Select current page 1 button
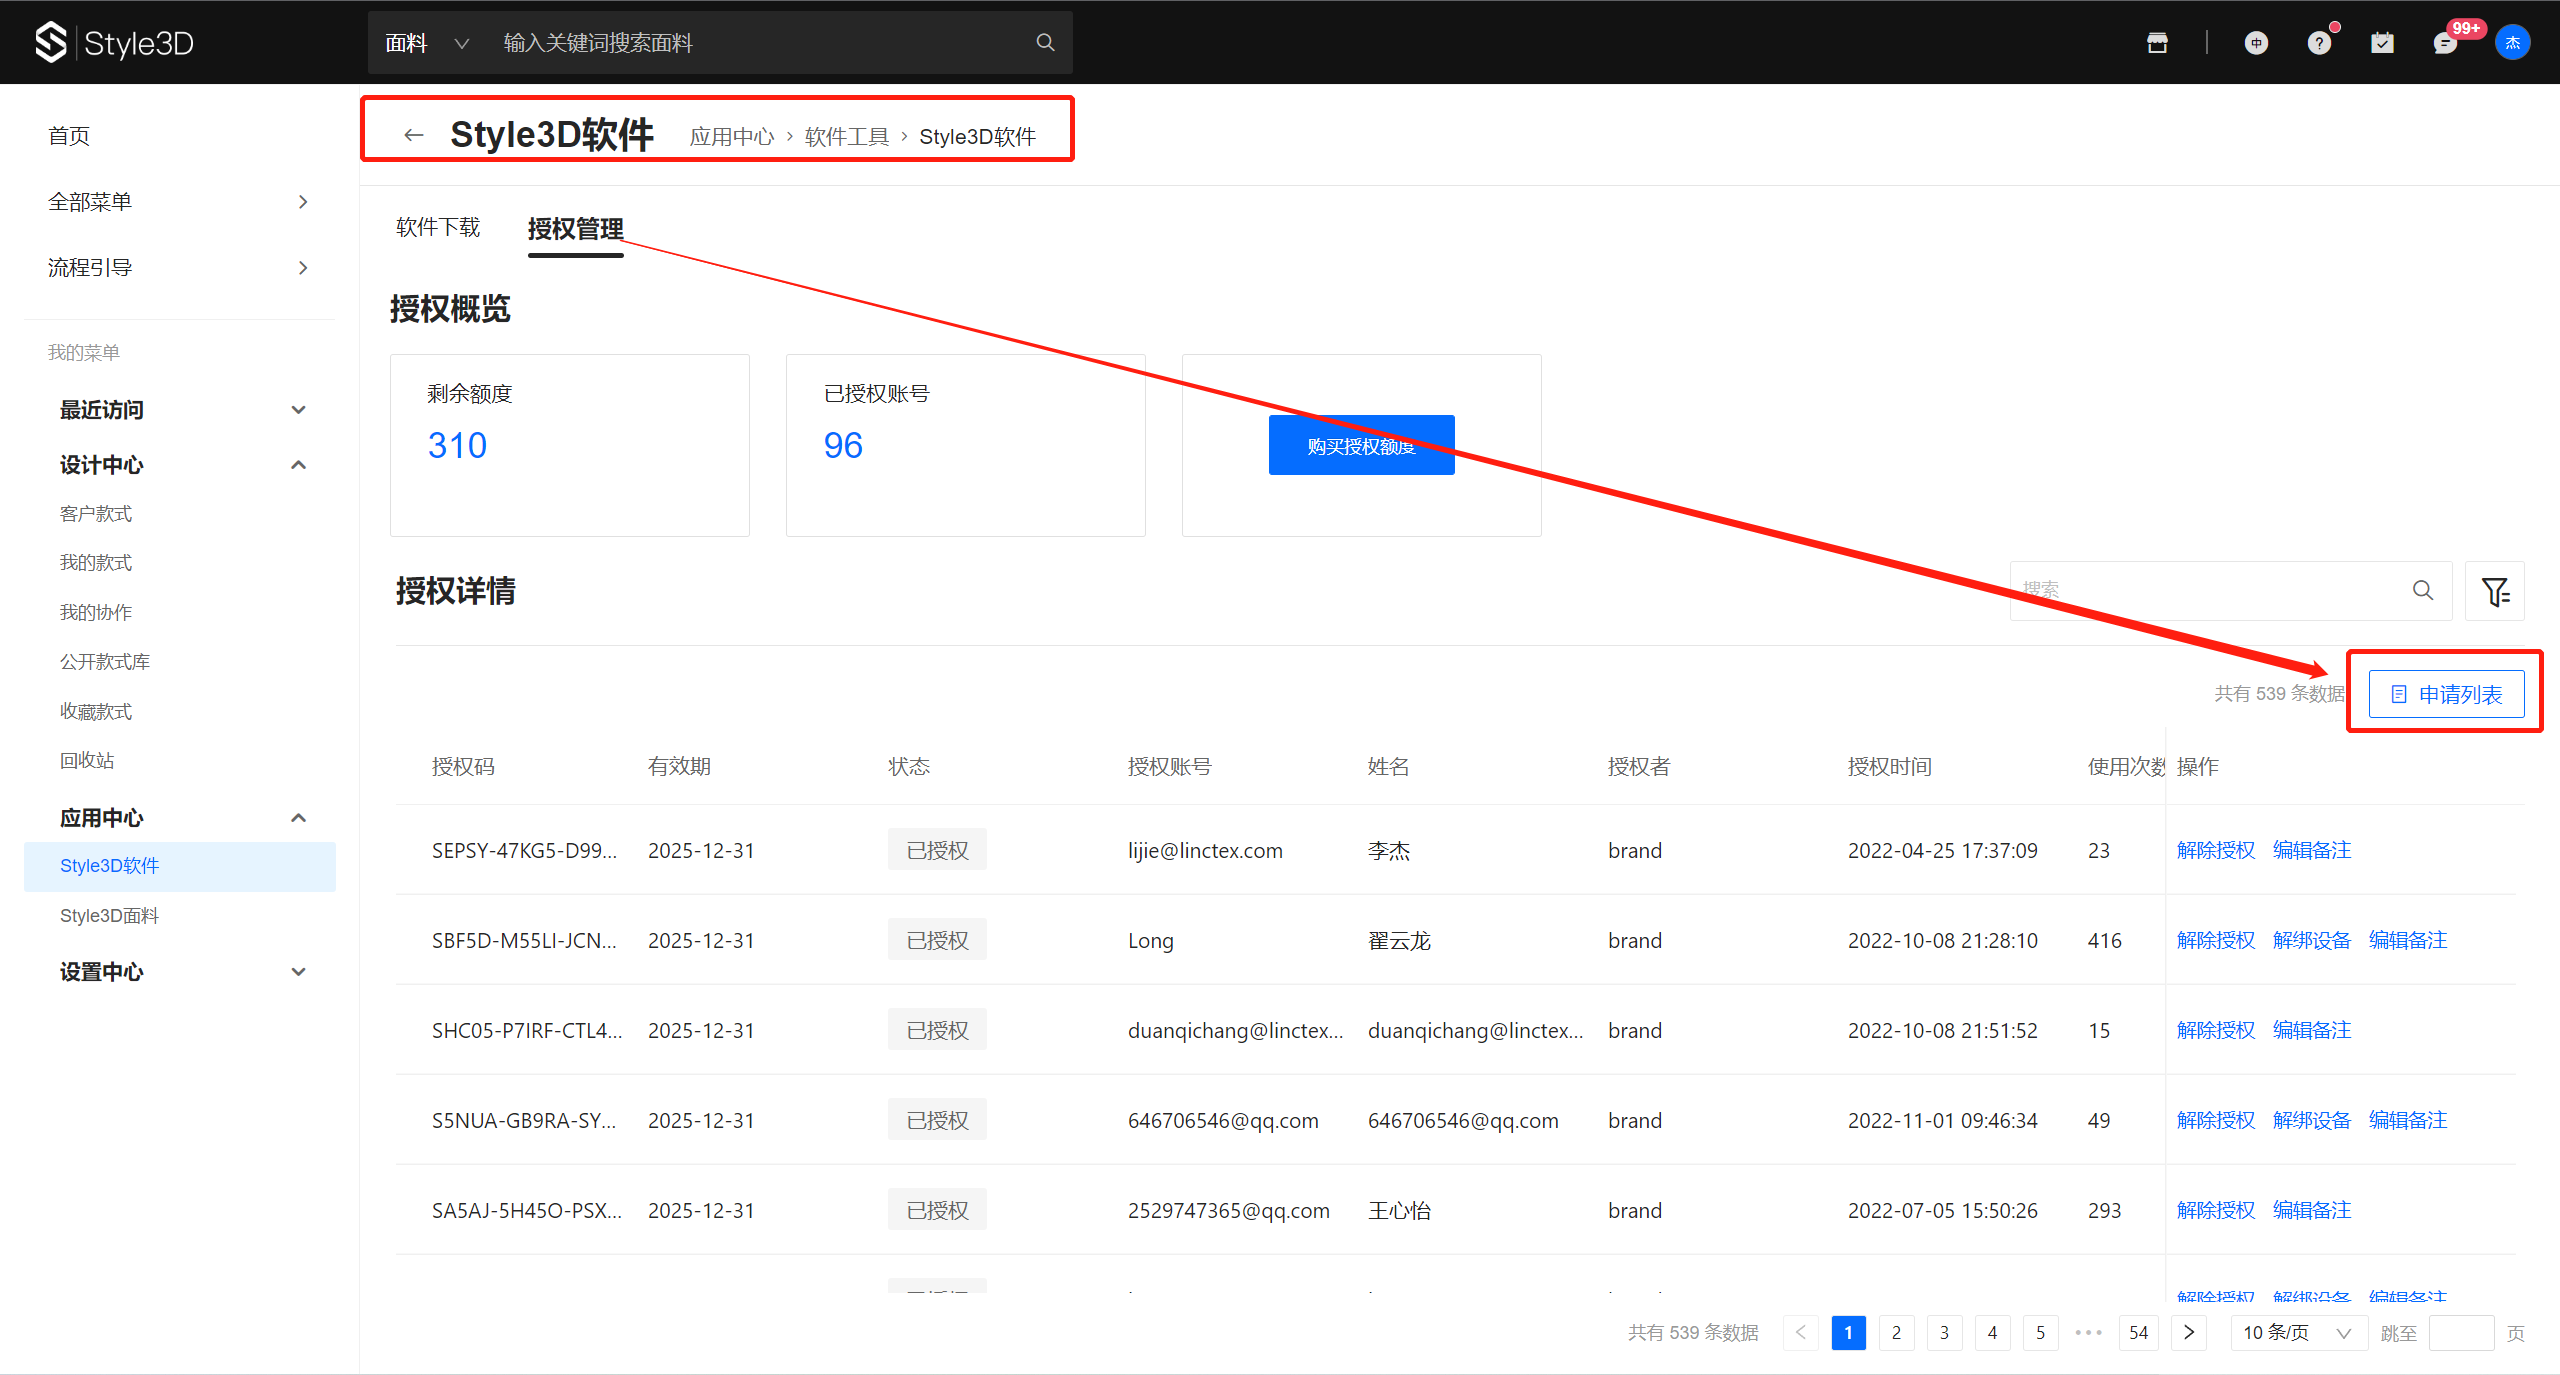2560x1375 pixels. [1849, 1332]
